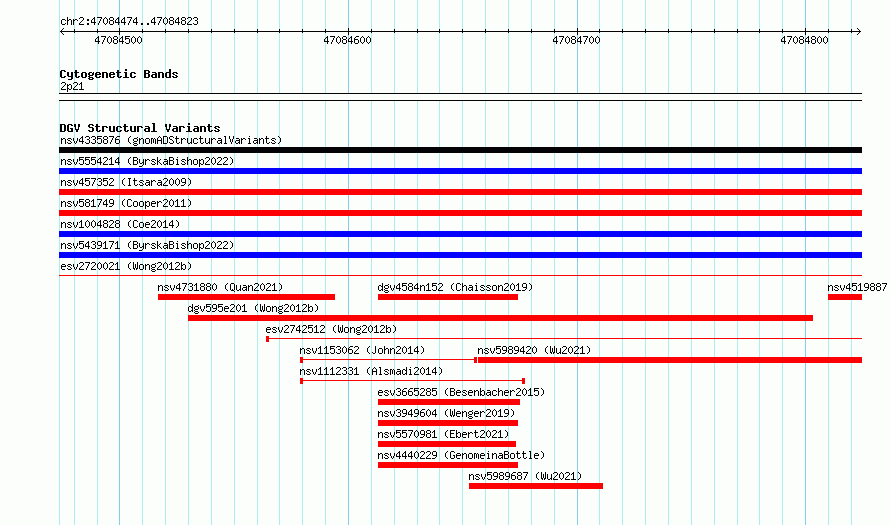The height and width of the screenshot is (525, 890).
Task: Click the DGV Structural Variants track title
Action: click(140, 128)
